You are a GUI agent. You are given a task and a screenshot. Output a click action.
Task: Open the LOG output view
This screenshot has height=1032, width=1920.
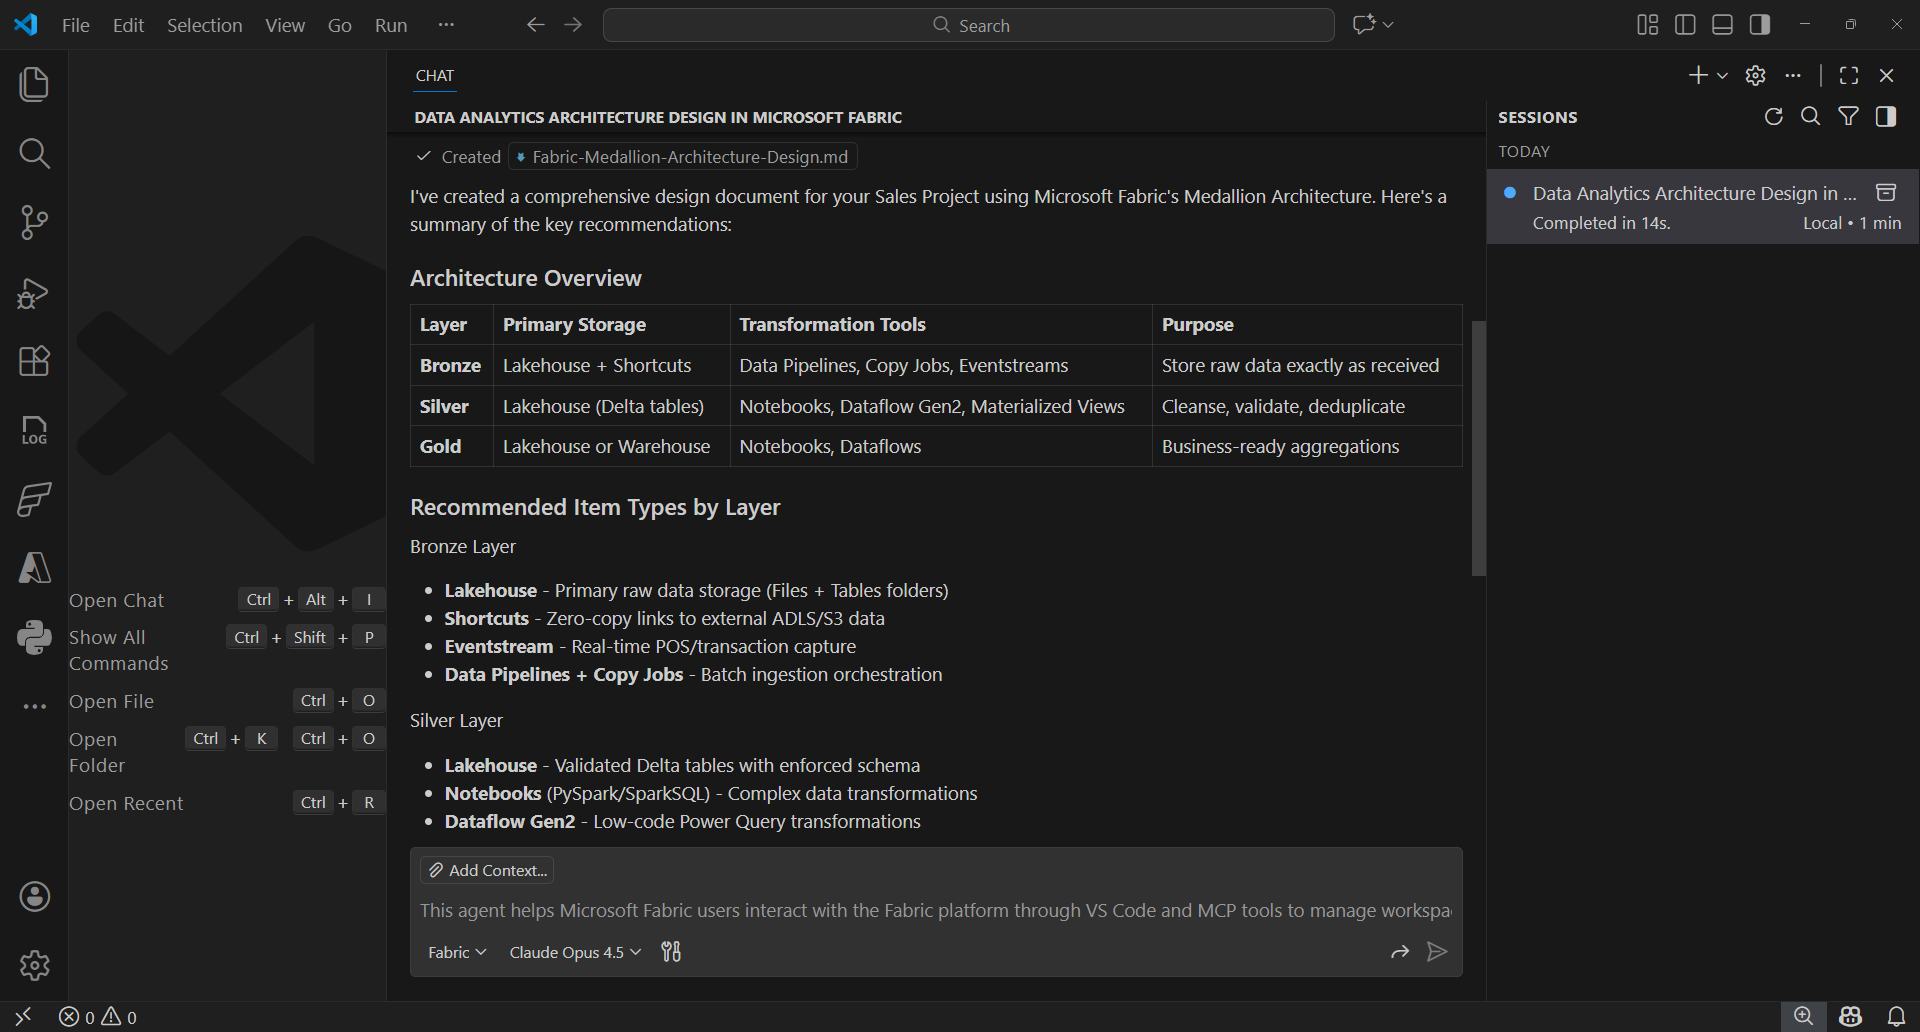click(x=34, y=430)
